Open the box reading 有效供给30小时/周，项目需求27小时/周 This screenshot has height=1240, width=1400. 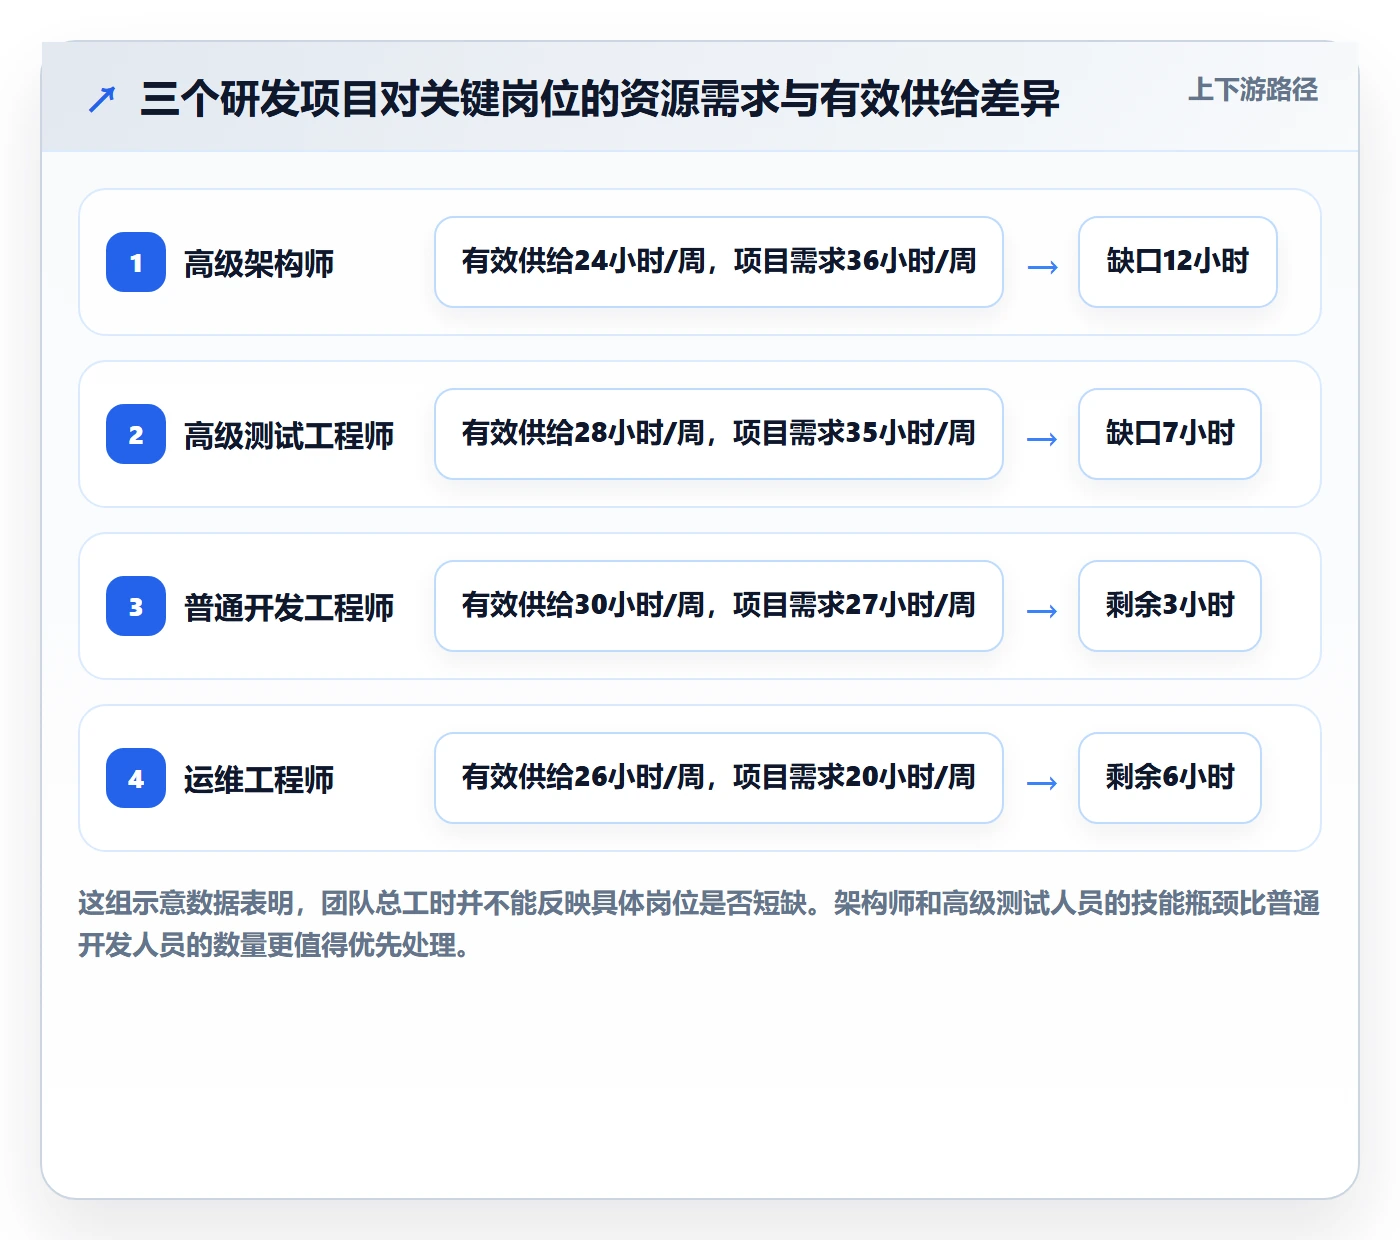tap(719, 606)
